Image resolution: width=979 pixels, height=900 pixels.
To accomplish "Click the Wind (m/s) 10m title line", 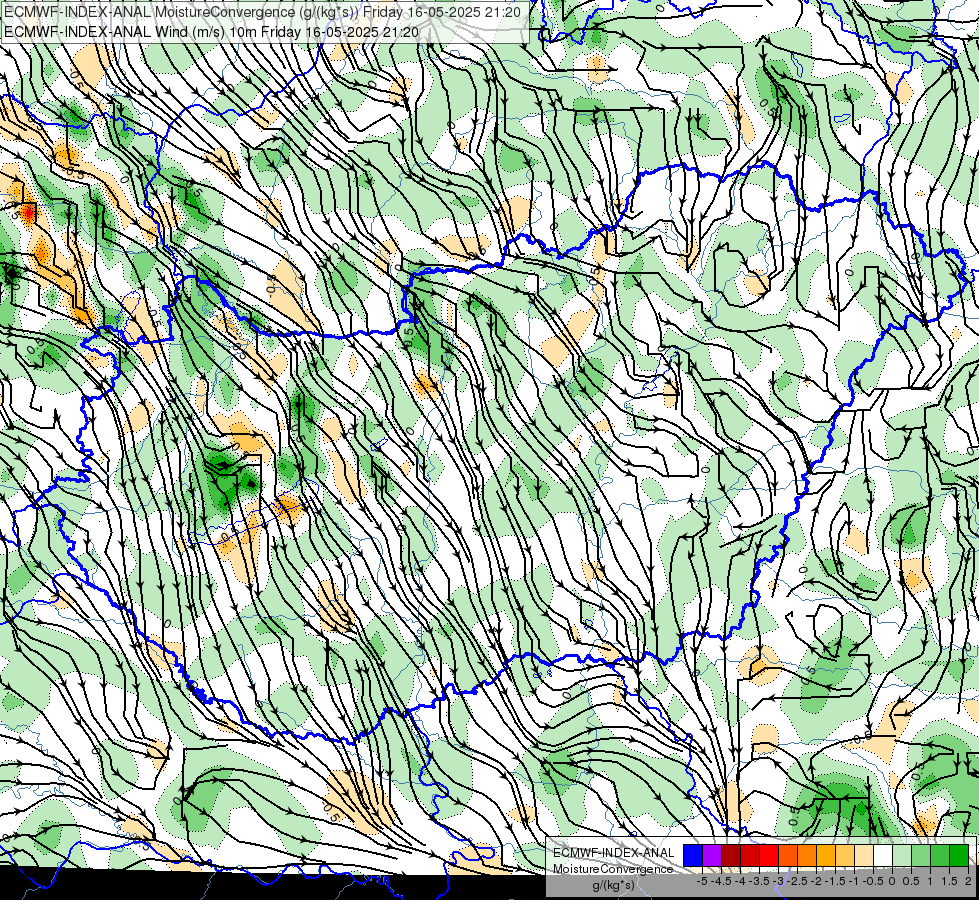I will [211, 32].
